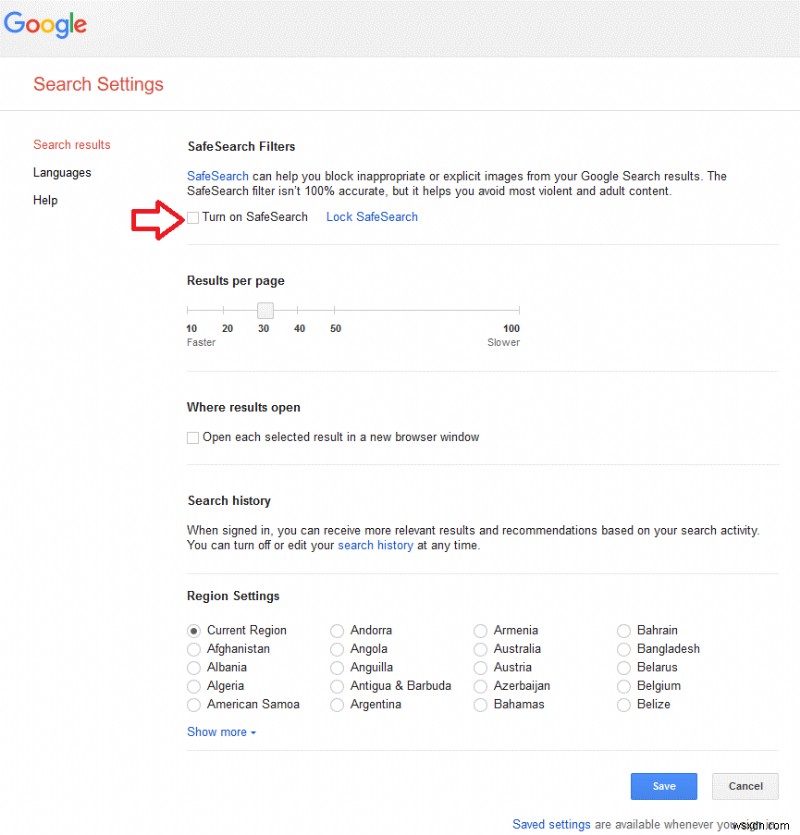
Task: Open the Saved settings link at bottom
Action: (x=551, y=824)
